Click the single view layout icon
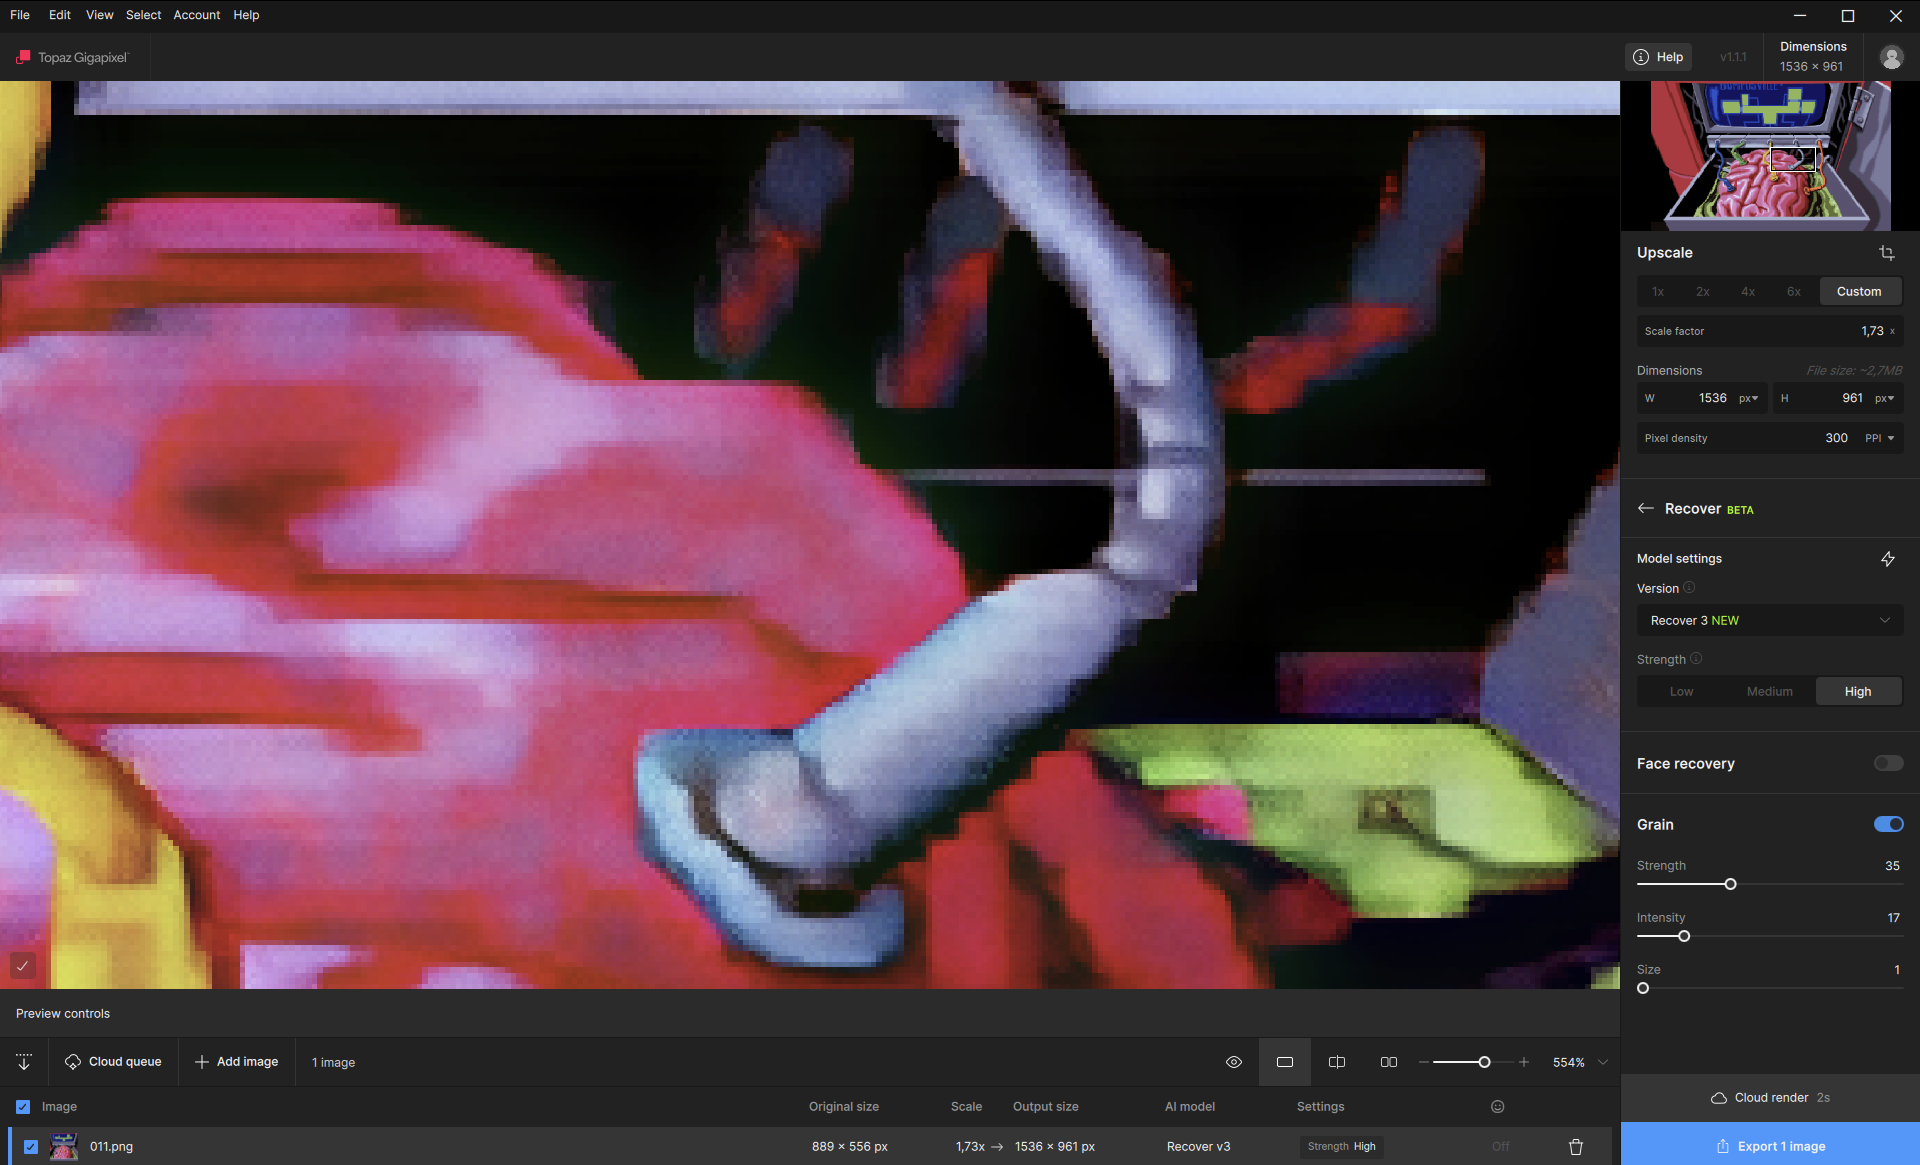 click(1285, 1062)
